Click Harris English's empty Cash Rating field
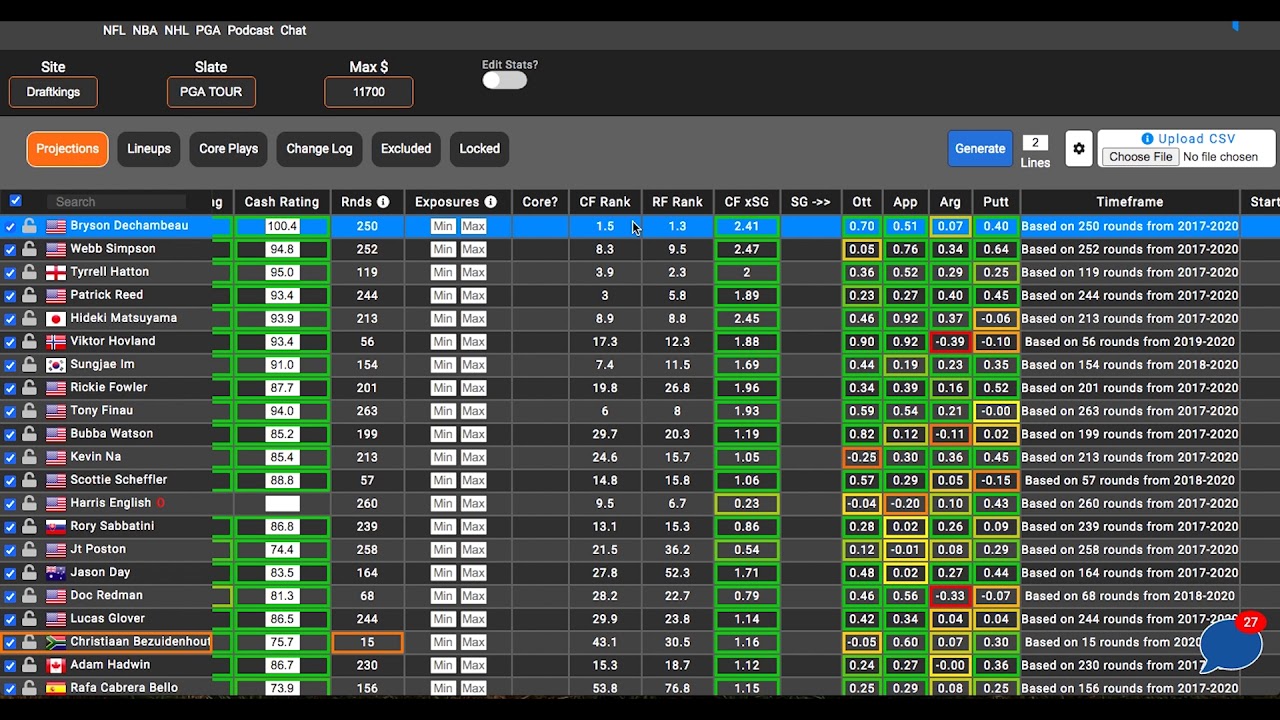The image size is (1280, 720). pos(282,504)
